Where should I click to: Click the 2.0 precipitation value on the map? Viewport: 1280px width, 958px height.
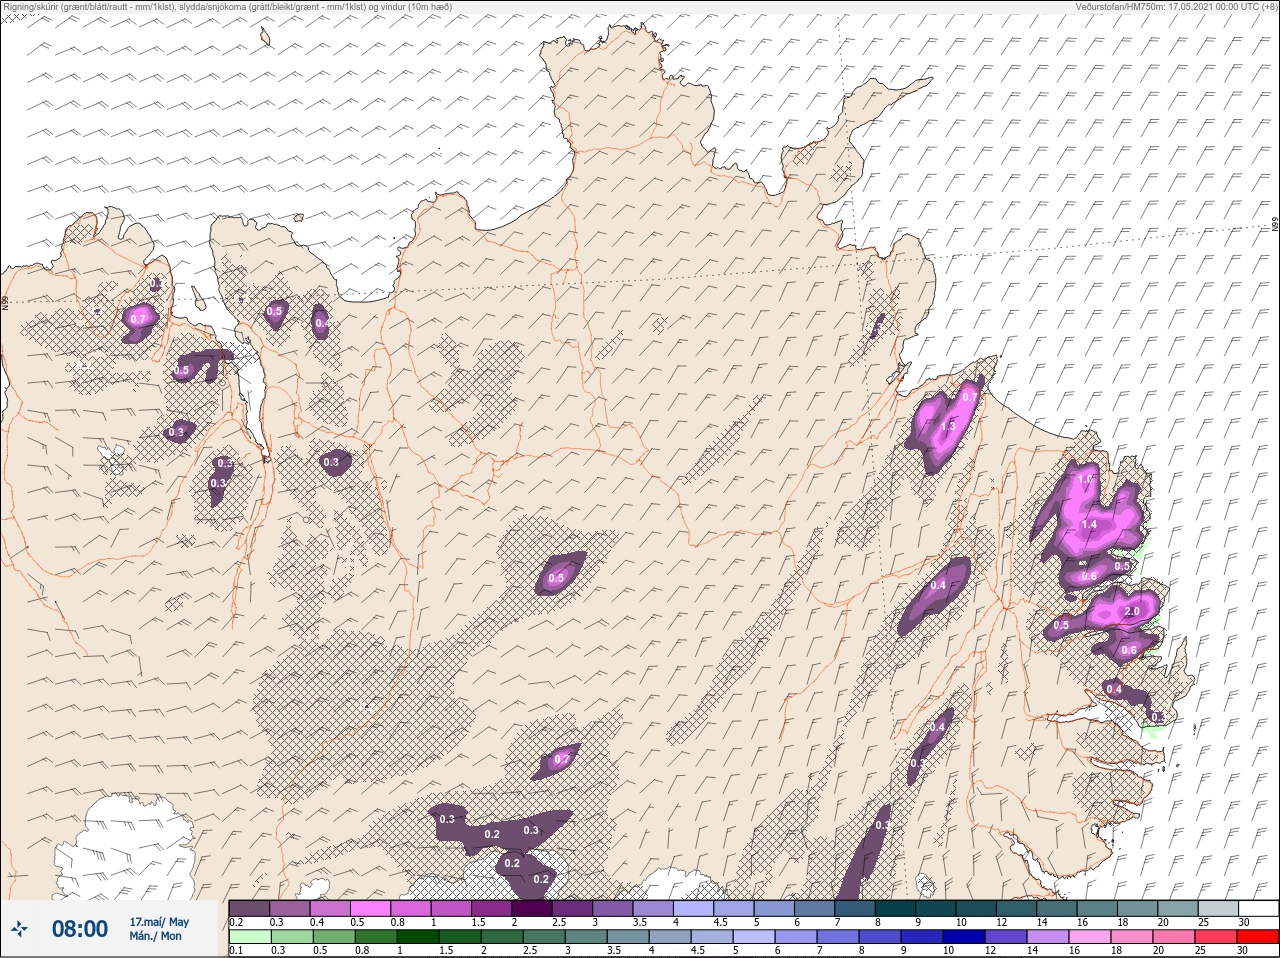pos(1132,611)
